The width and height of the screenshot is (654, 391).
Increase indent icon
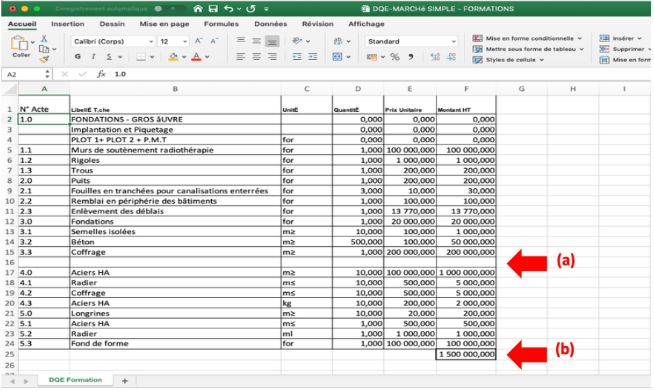point(313,57)
